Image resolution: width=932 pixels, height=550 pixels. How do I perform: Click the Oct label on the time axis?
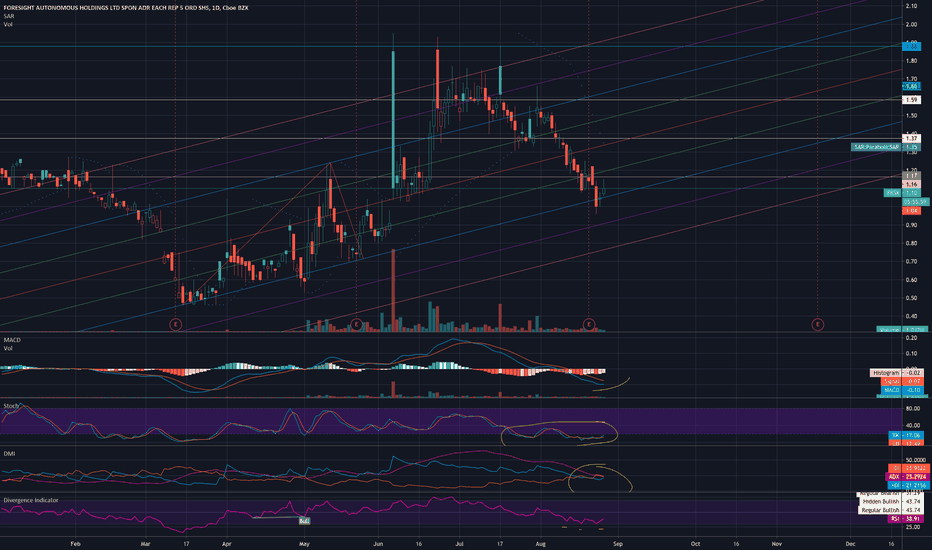(695, 543)
